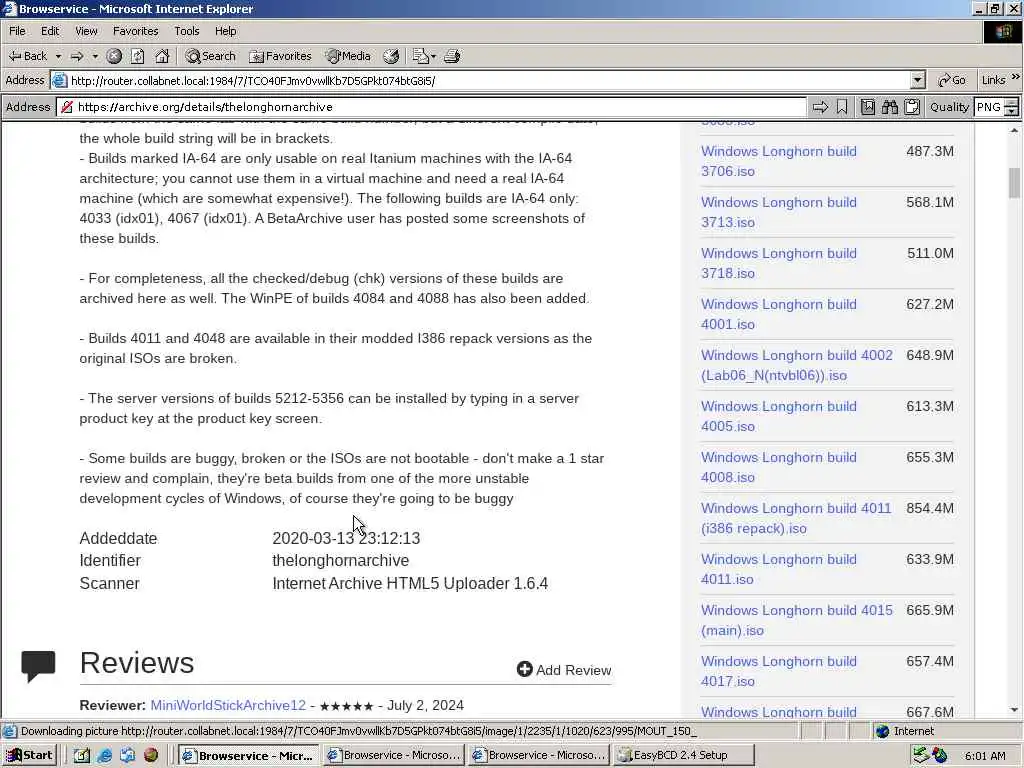Switch to third Browservice taskbar window
The image size is (1024, 768).
[x=539, y=756]
